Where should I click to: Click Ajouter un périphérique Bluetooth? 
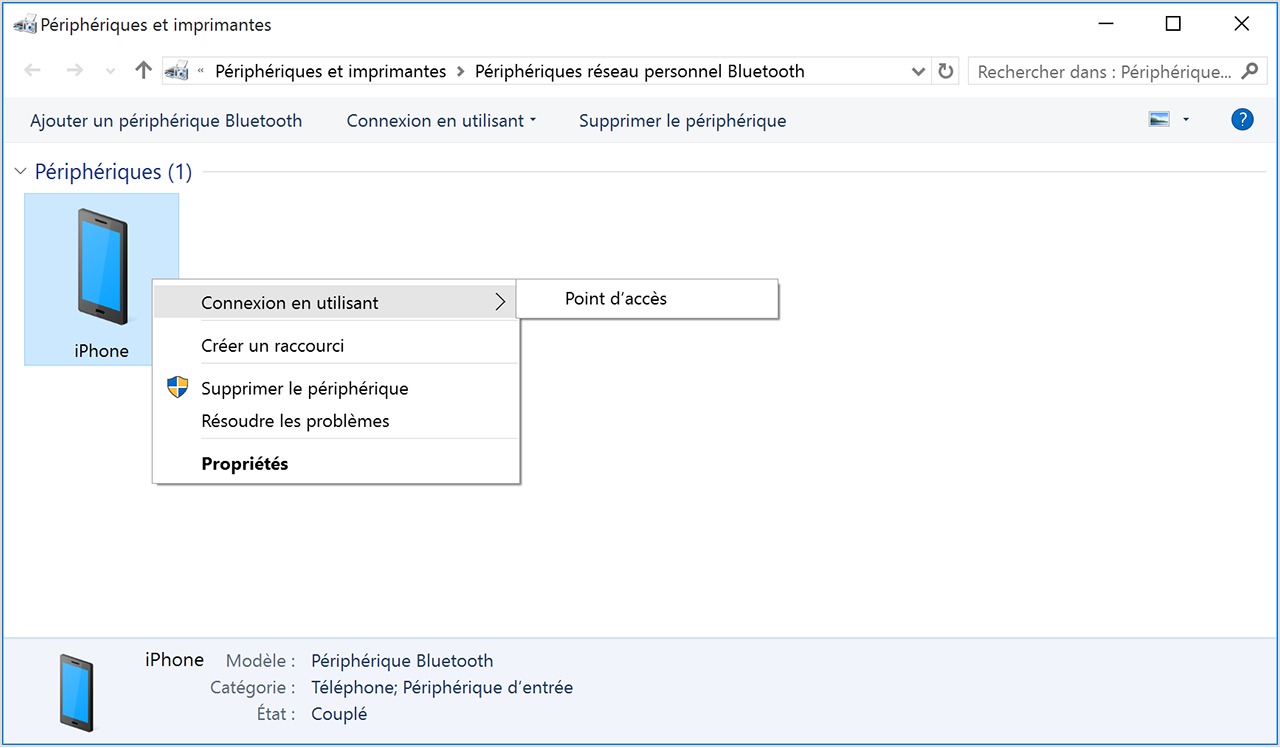166,121
